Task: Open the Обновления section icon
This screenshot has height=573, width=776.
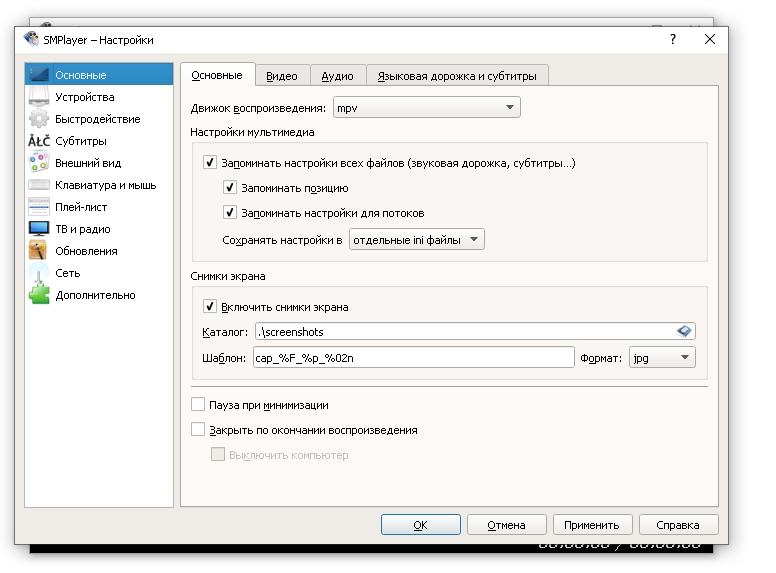Action: tap(38, 251)
